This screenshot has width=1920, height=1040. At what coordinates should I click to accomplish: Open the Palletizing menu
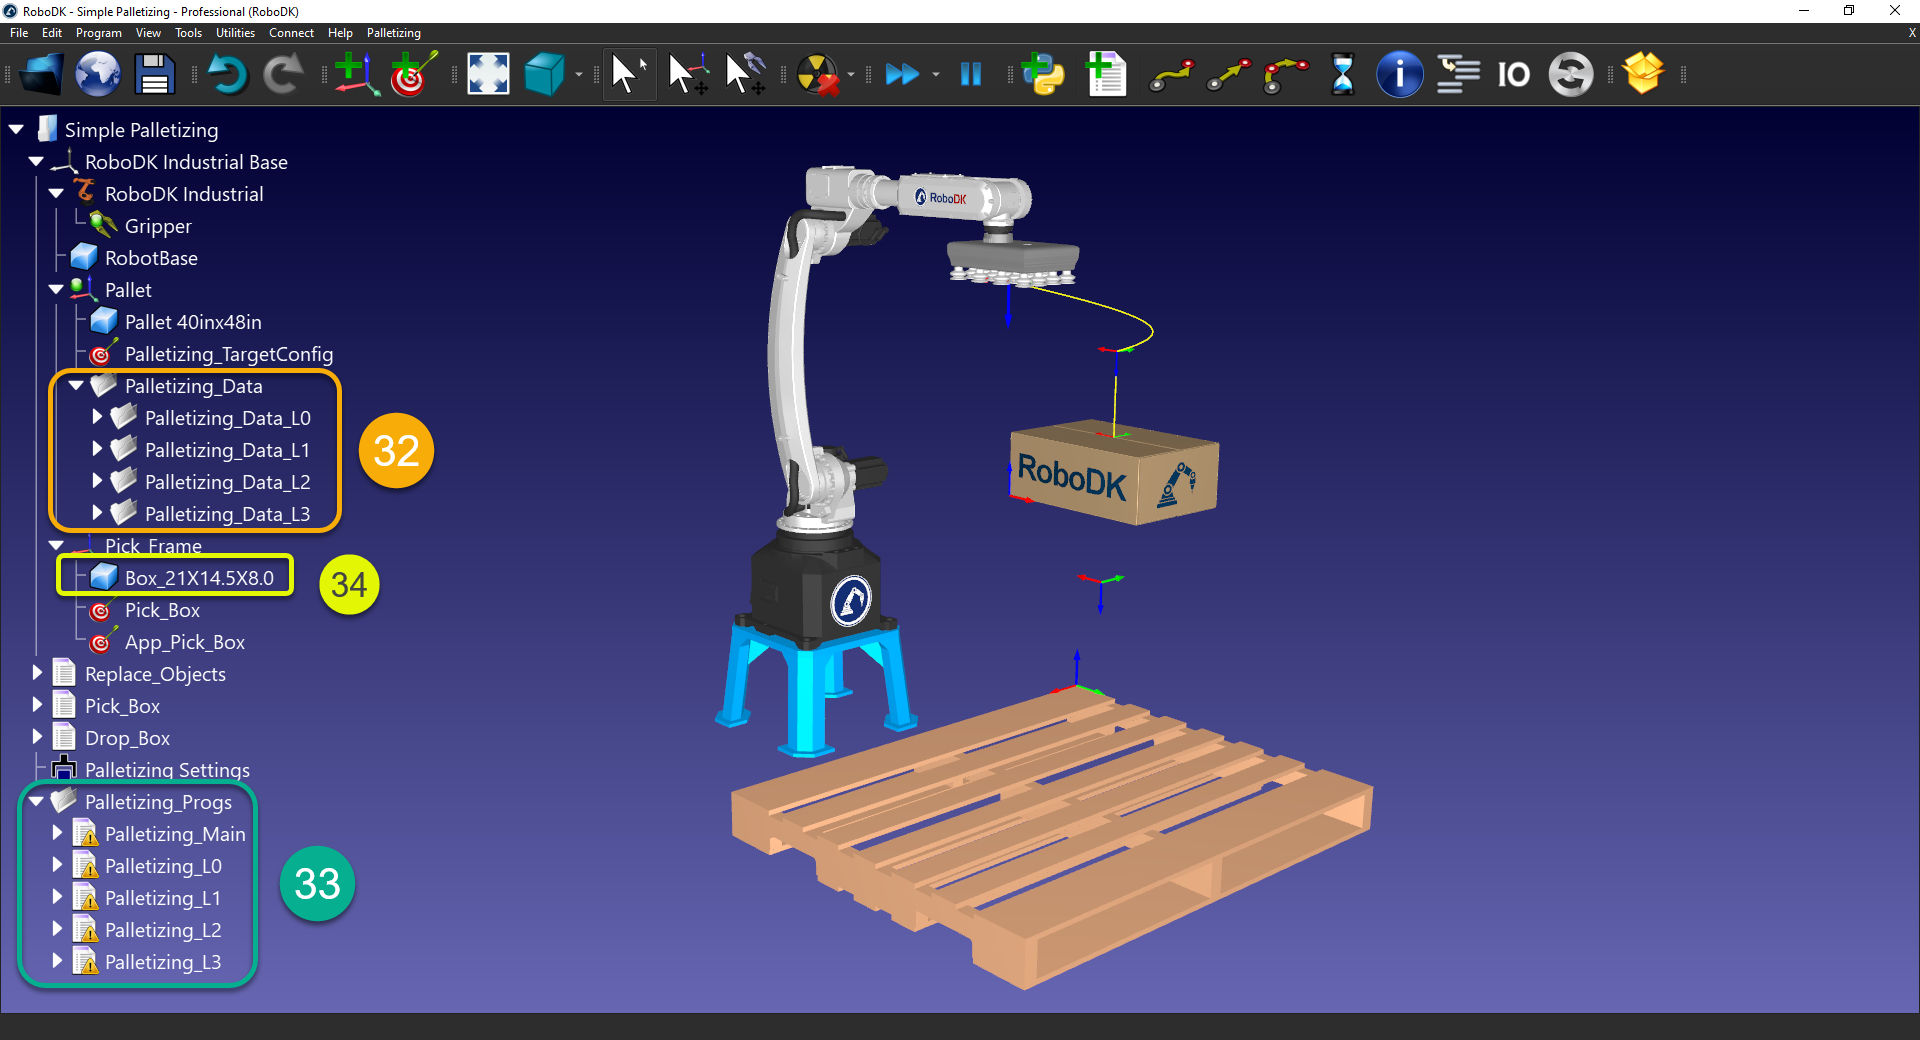[x=392, y=33]
